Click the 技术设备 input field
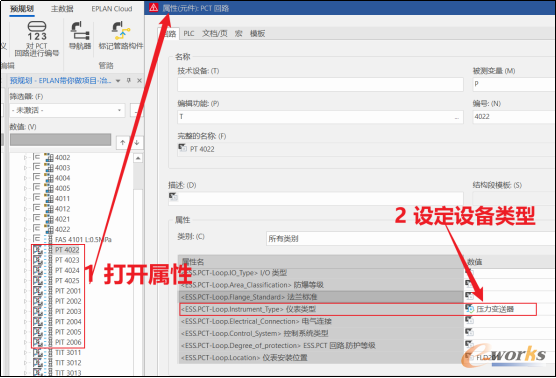Screen dimensions: 556x378 [320, 84]
